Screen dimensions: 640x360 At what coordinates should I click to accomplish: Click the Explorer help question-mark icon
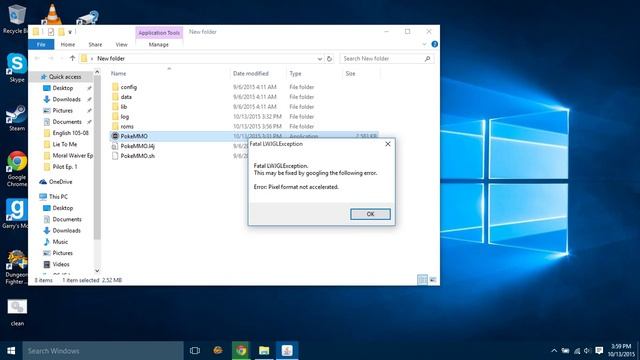435,44
